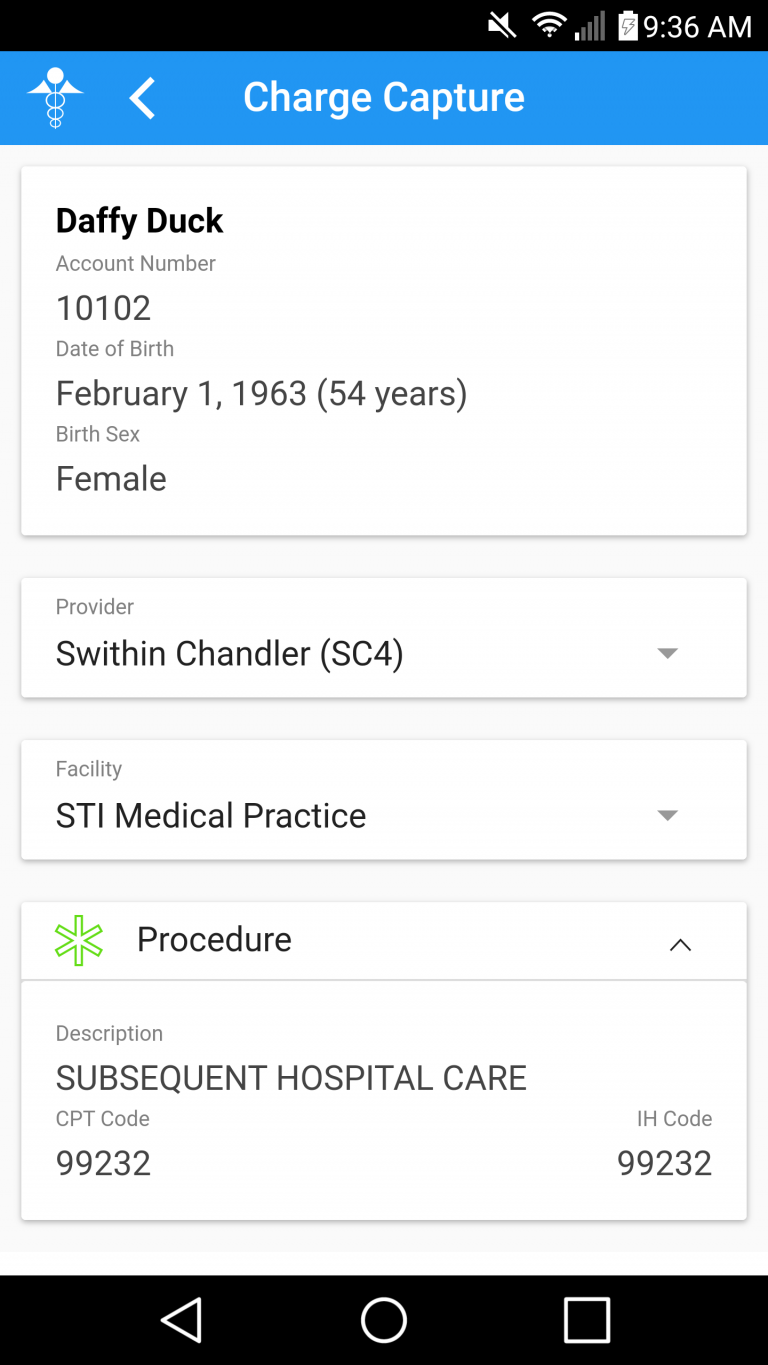Open the Facility dropdown arrow
This screenshot has height=1365, width=768.
pyautogui.click(x=667, y=815)
